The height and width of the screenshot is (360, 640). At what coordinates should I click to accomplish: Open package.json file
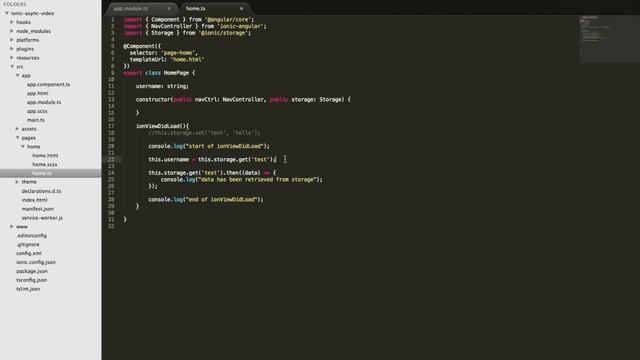[x=32, y=271]
